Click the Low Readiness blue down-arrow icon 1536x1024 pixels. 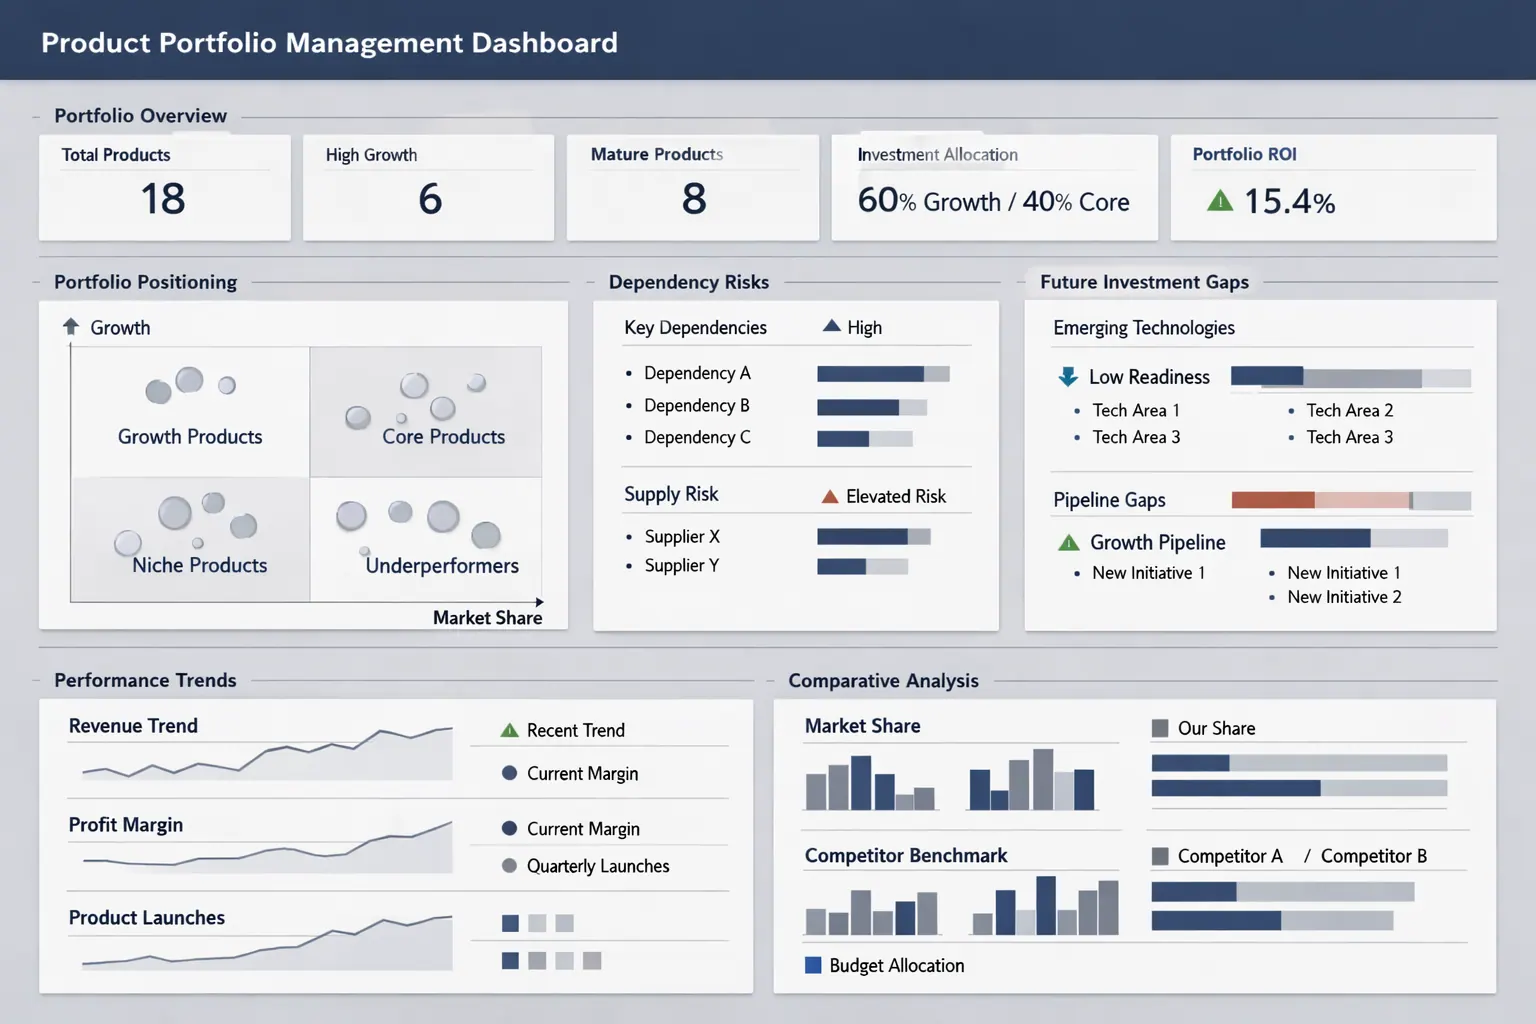coord(1066,377)
